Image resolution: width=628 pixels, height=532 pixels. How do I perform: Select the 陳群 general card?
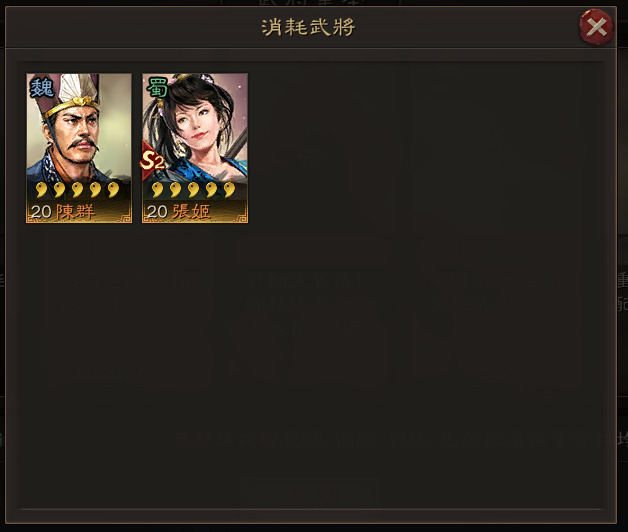point(79,148)
